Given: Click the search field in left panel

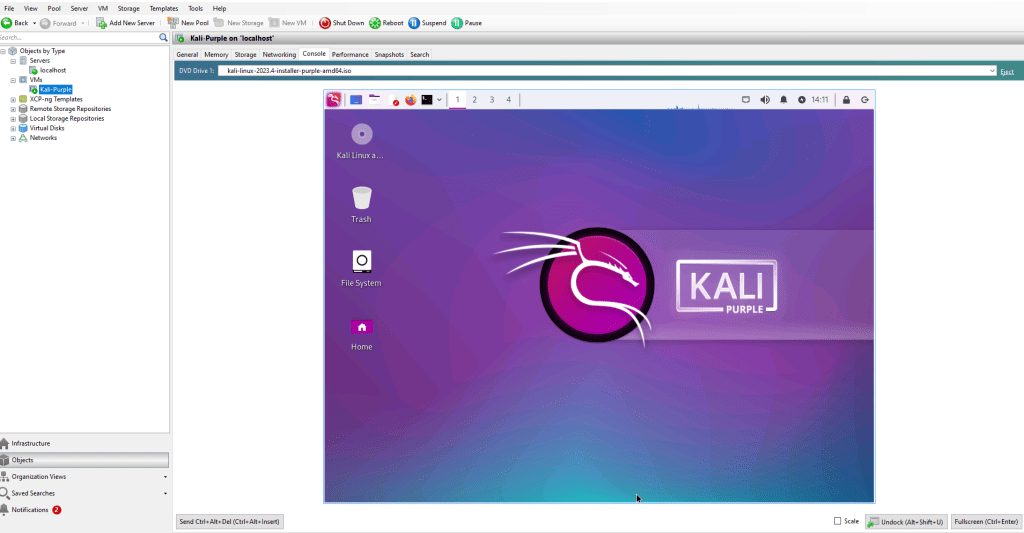Looking at the screenshot, I should [78, 37].
